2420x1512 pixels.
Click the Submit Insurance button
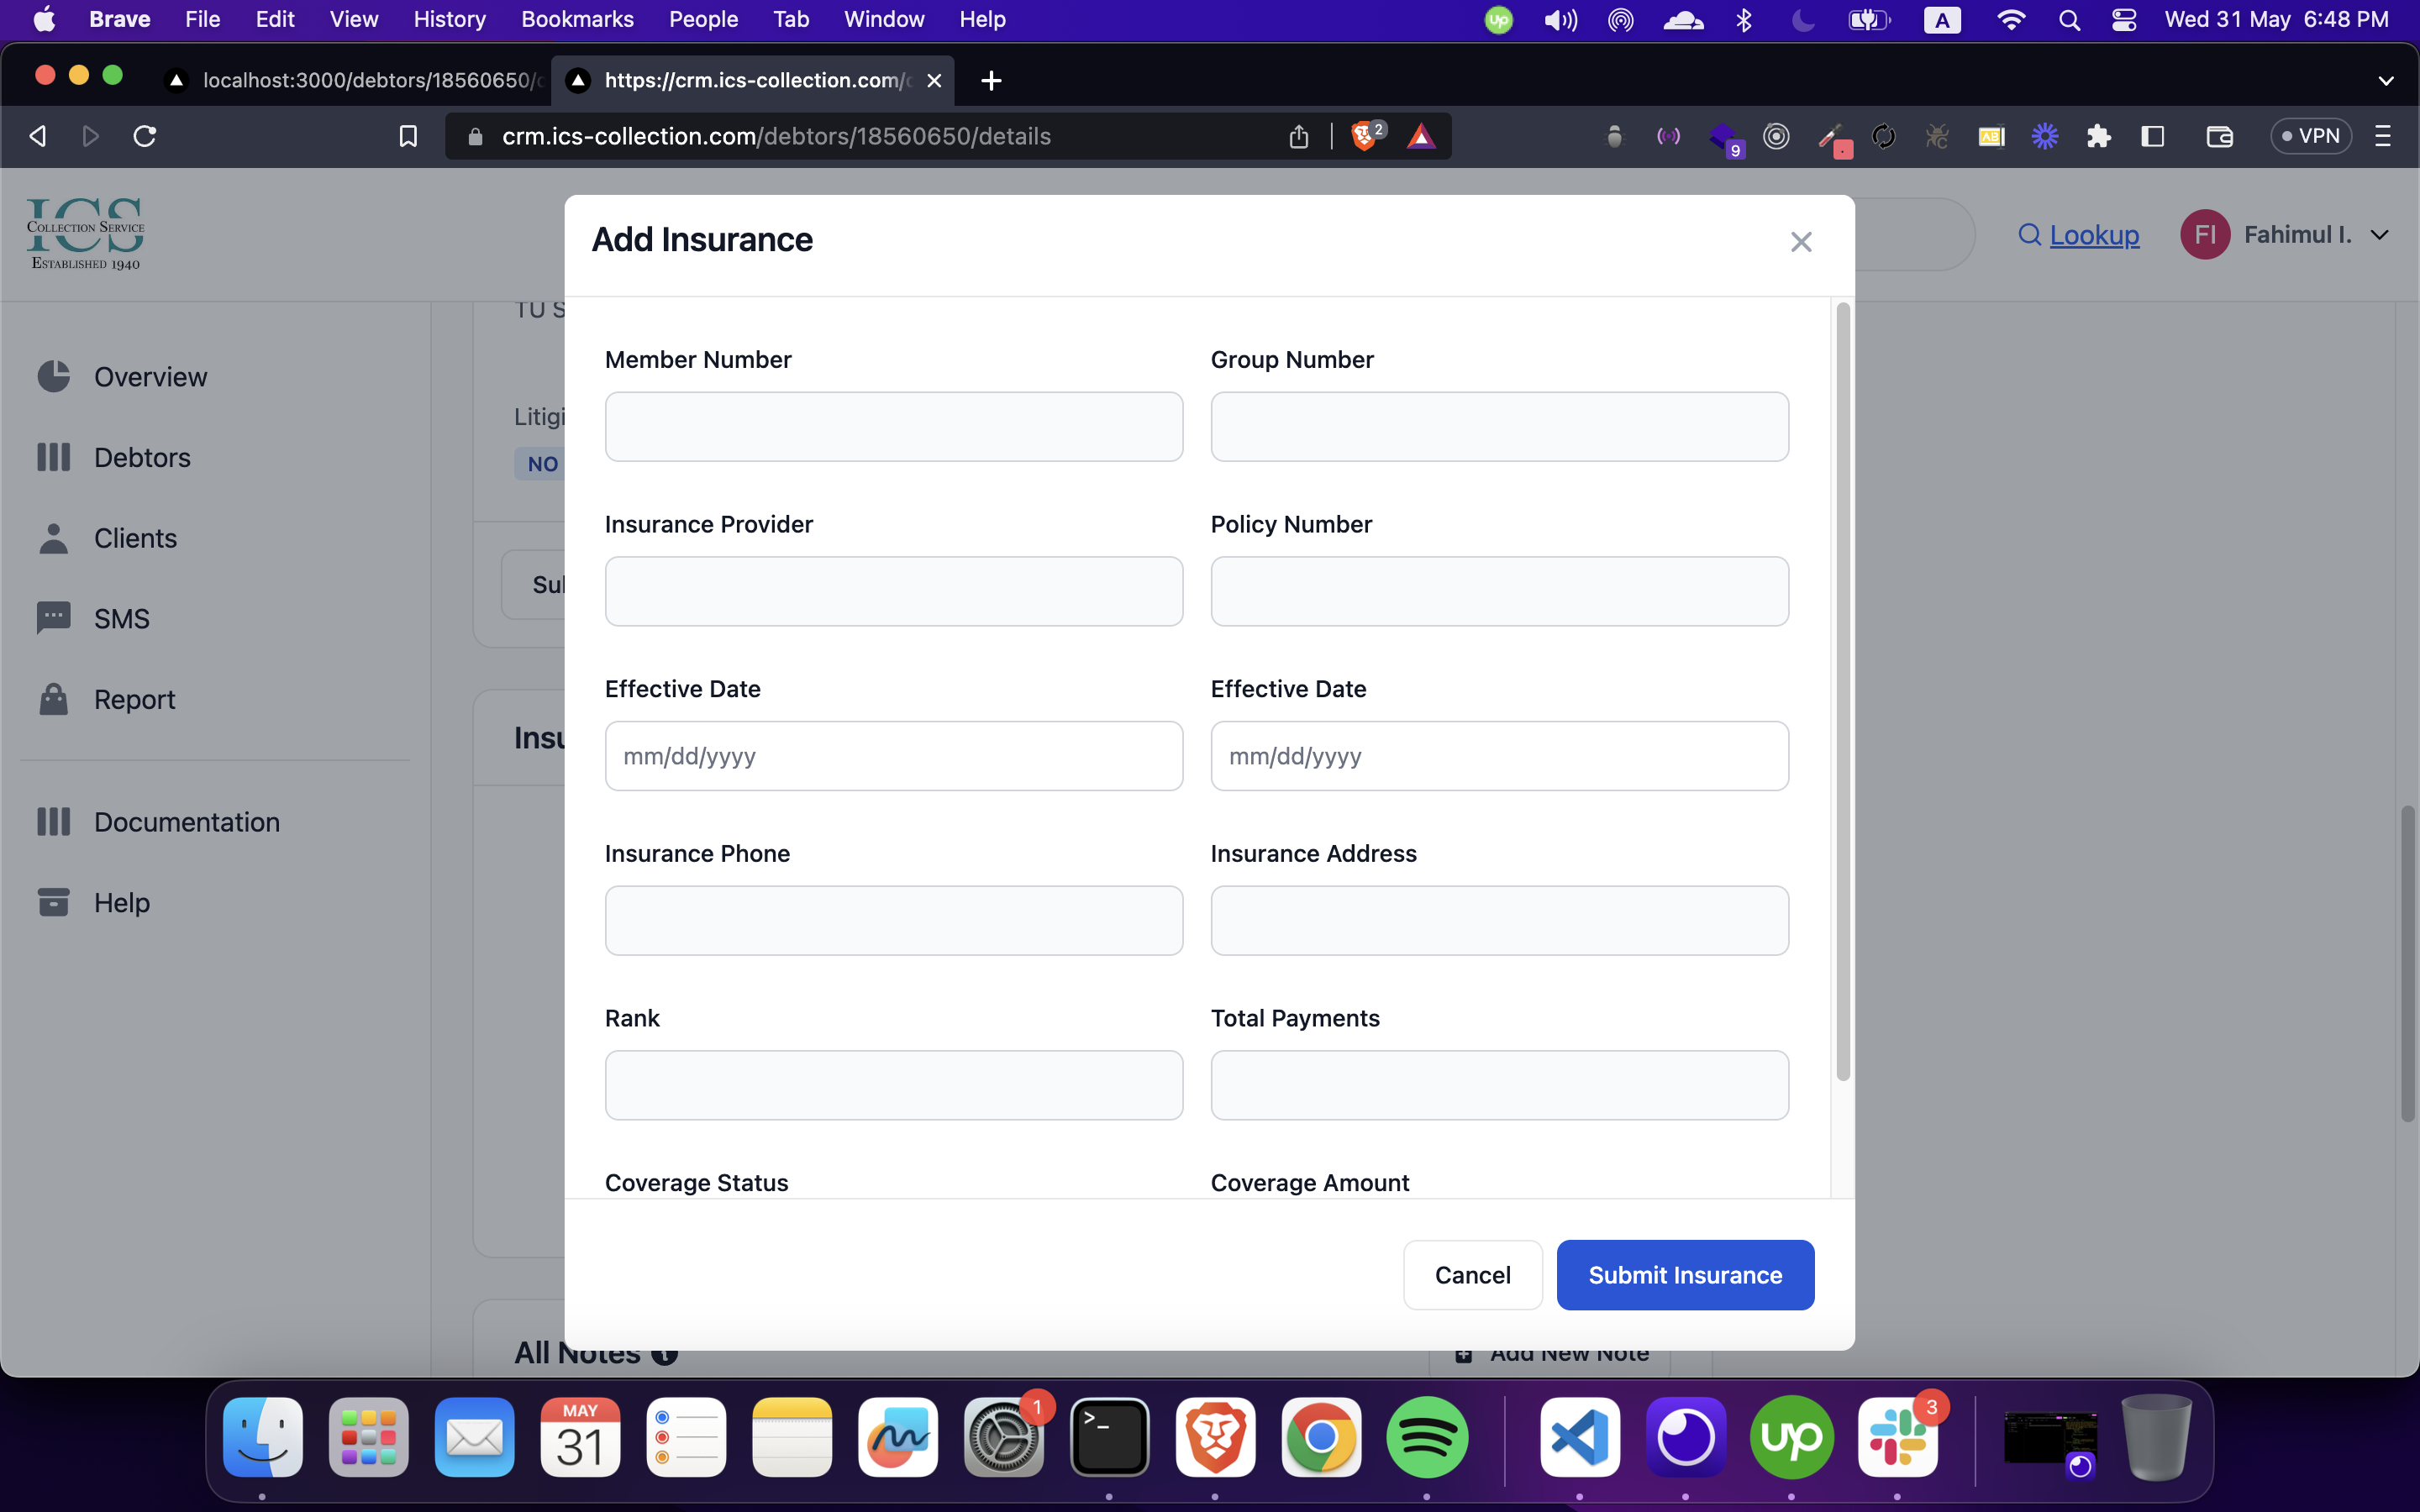click(x=1684, y=1275)
